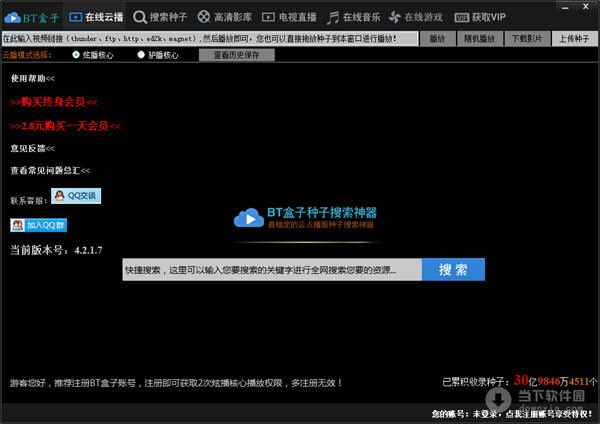Click the 查看历史保存 button
Screen dimensions: 600x424
point(236,55)
